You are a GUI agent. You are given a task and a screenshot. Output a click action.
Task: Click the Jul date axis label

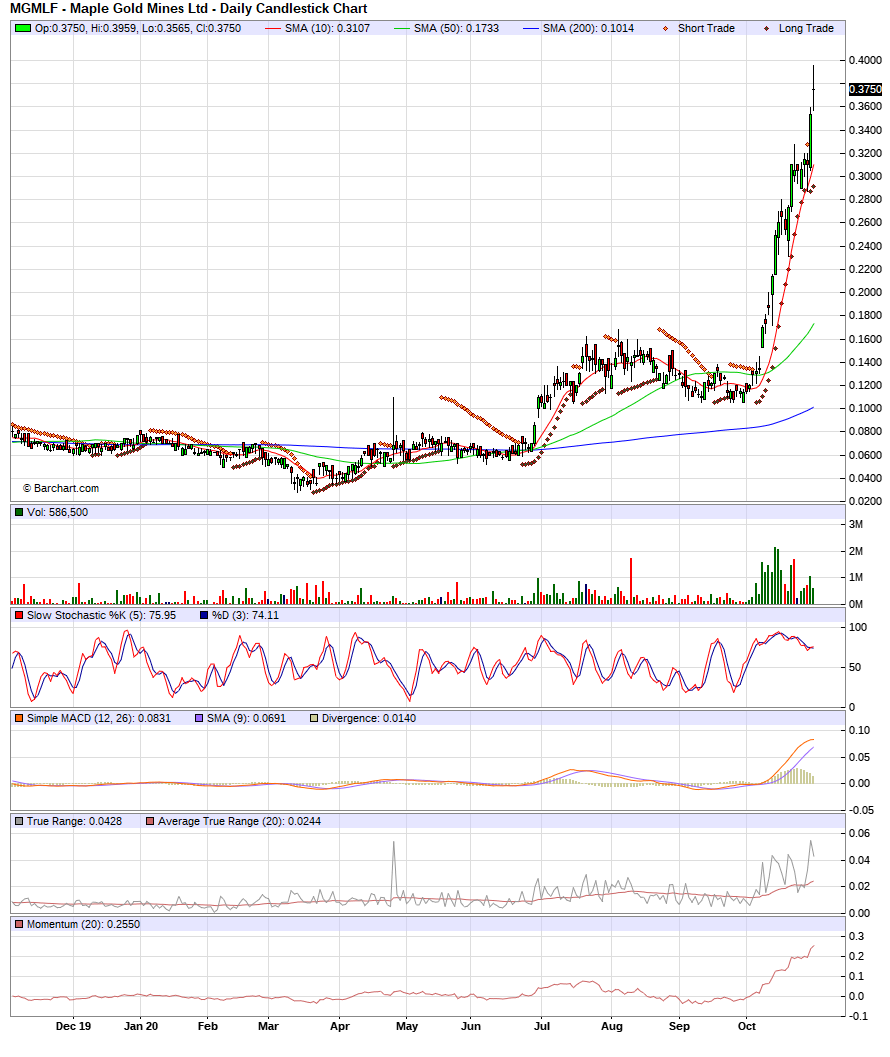coord(541,1027)
